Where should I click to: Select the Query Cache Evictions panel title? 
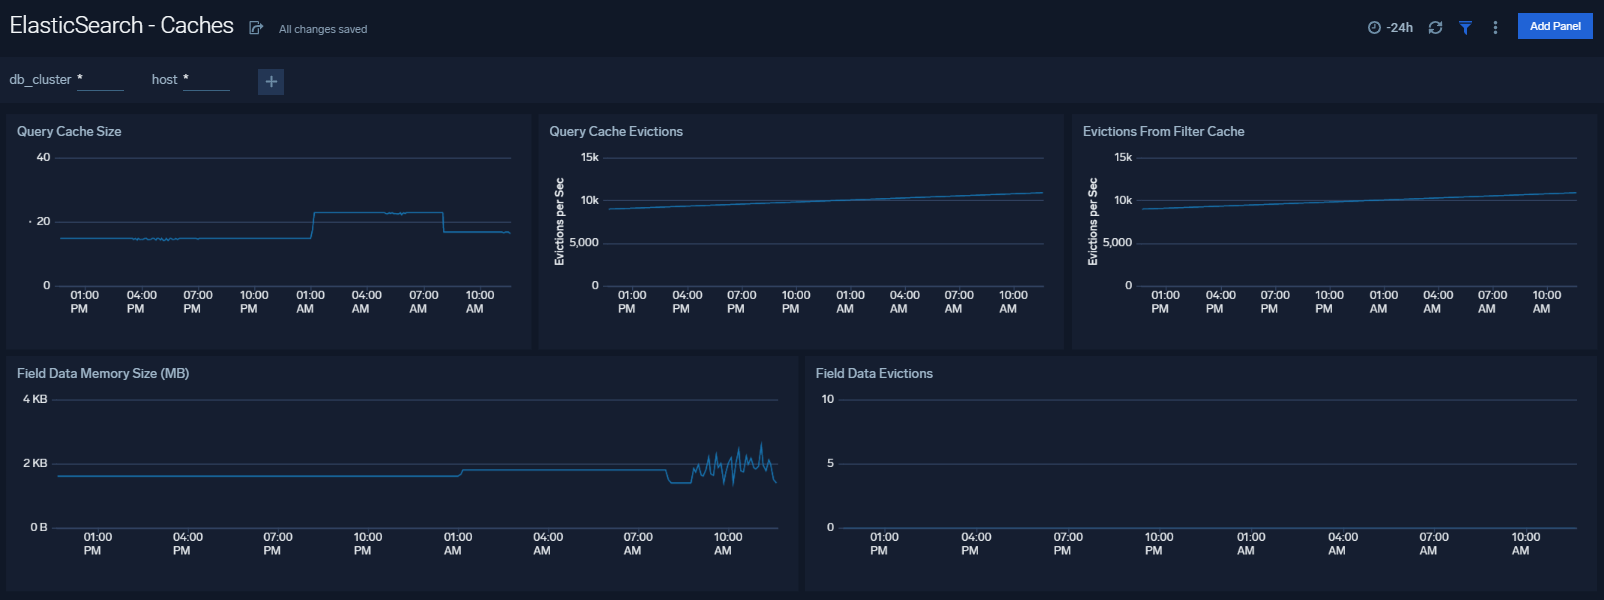point(616,131)
